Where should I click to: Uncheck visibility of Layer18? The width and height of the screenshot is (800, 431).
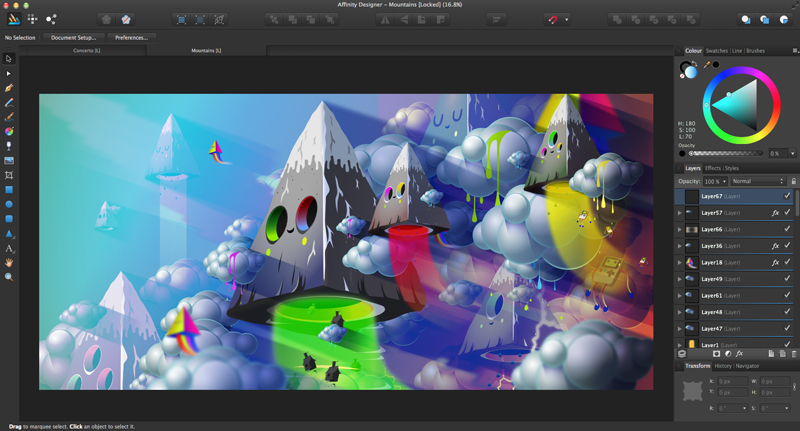(x=788, y=262)
